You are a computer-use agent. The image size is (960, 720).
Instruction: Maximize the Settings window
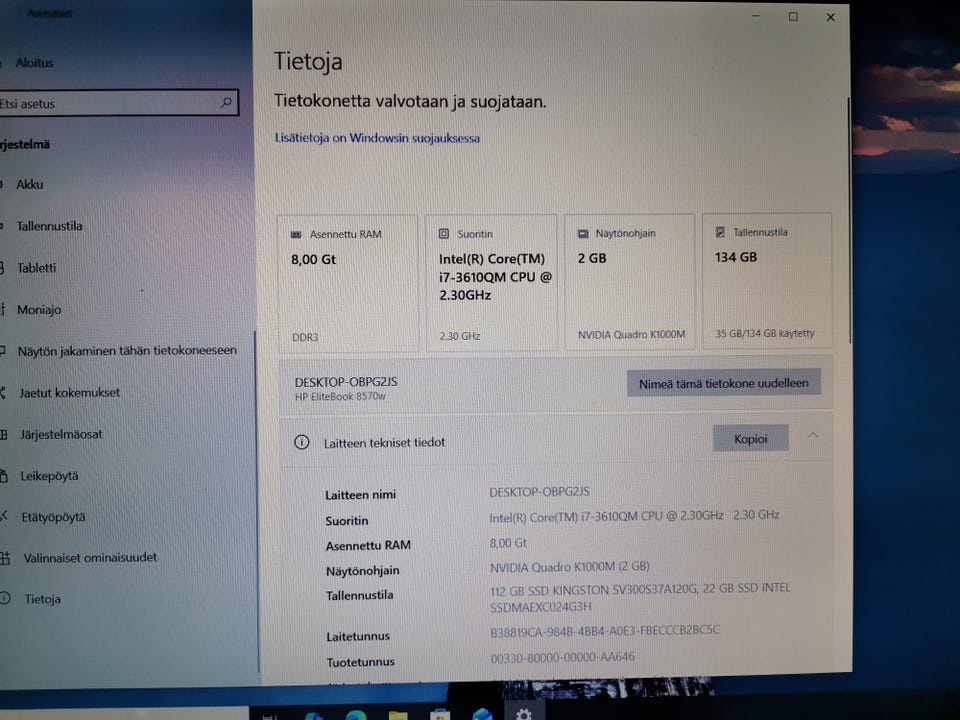coord(793,17)
